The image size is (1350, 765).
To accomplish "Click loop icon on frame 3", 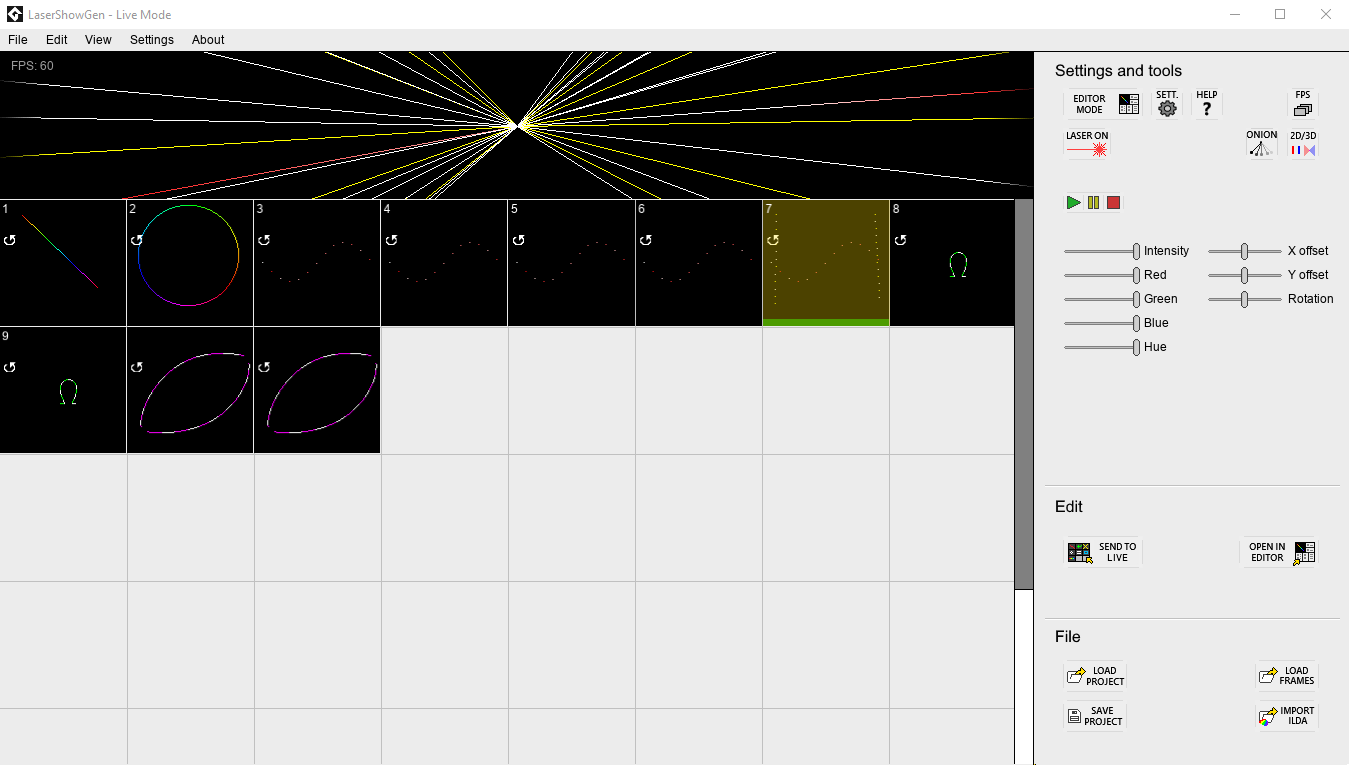I will coord(264,240).
